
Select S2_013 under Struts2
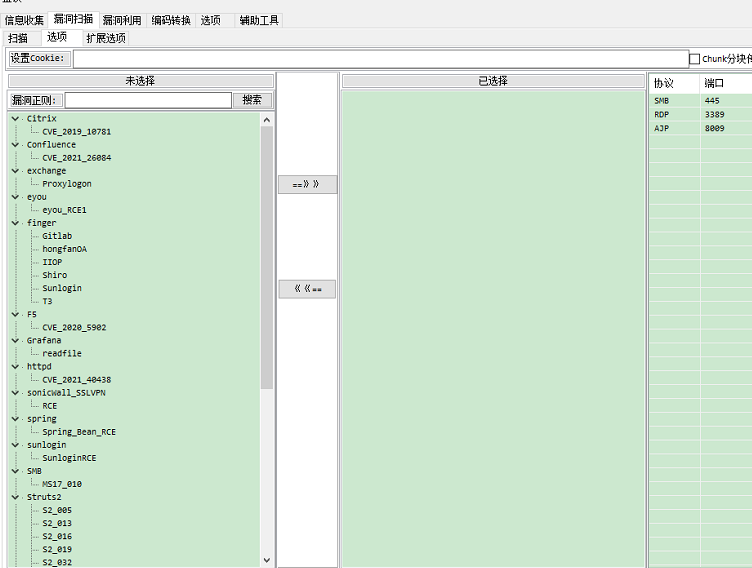coord(57,523)
